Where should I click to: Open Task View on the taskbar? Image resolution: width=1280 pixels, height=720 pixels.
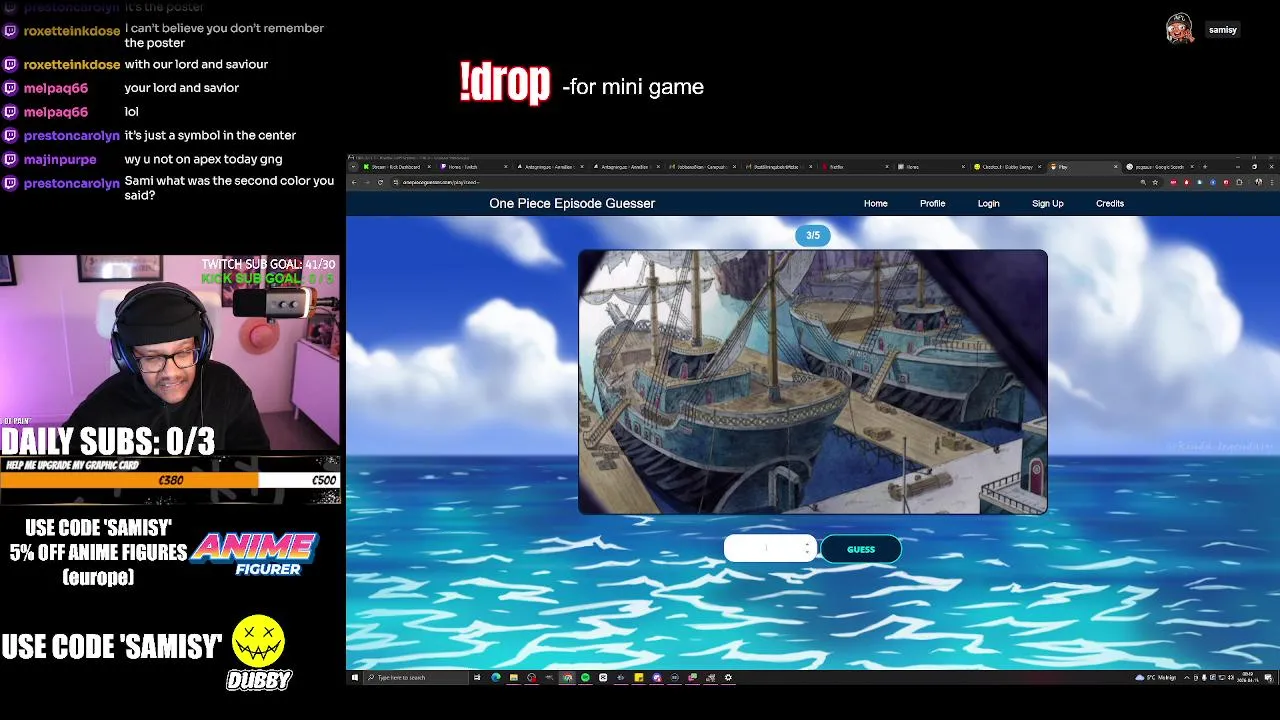pos(477,677)
